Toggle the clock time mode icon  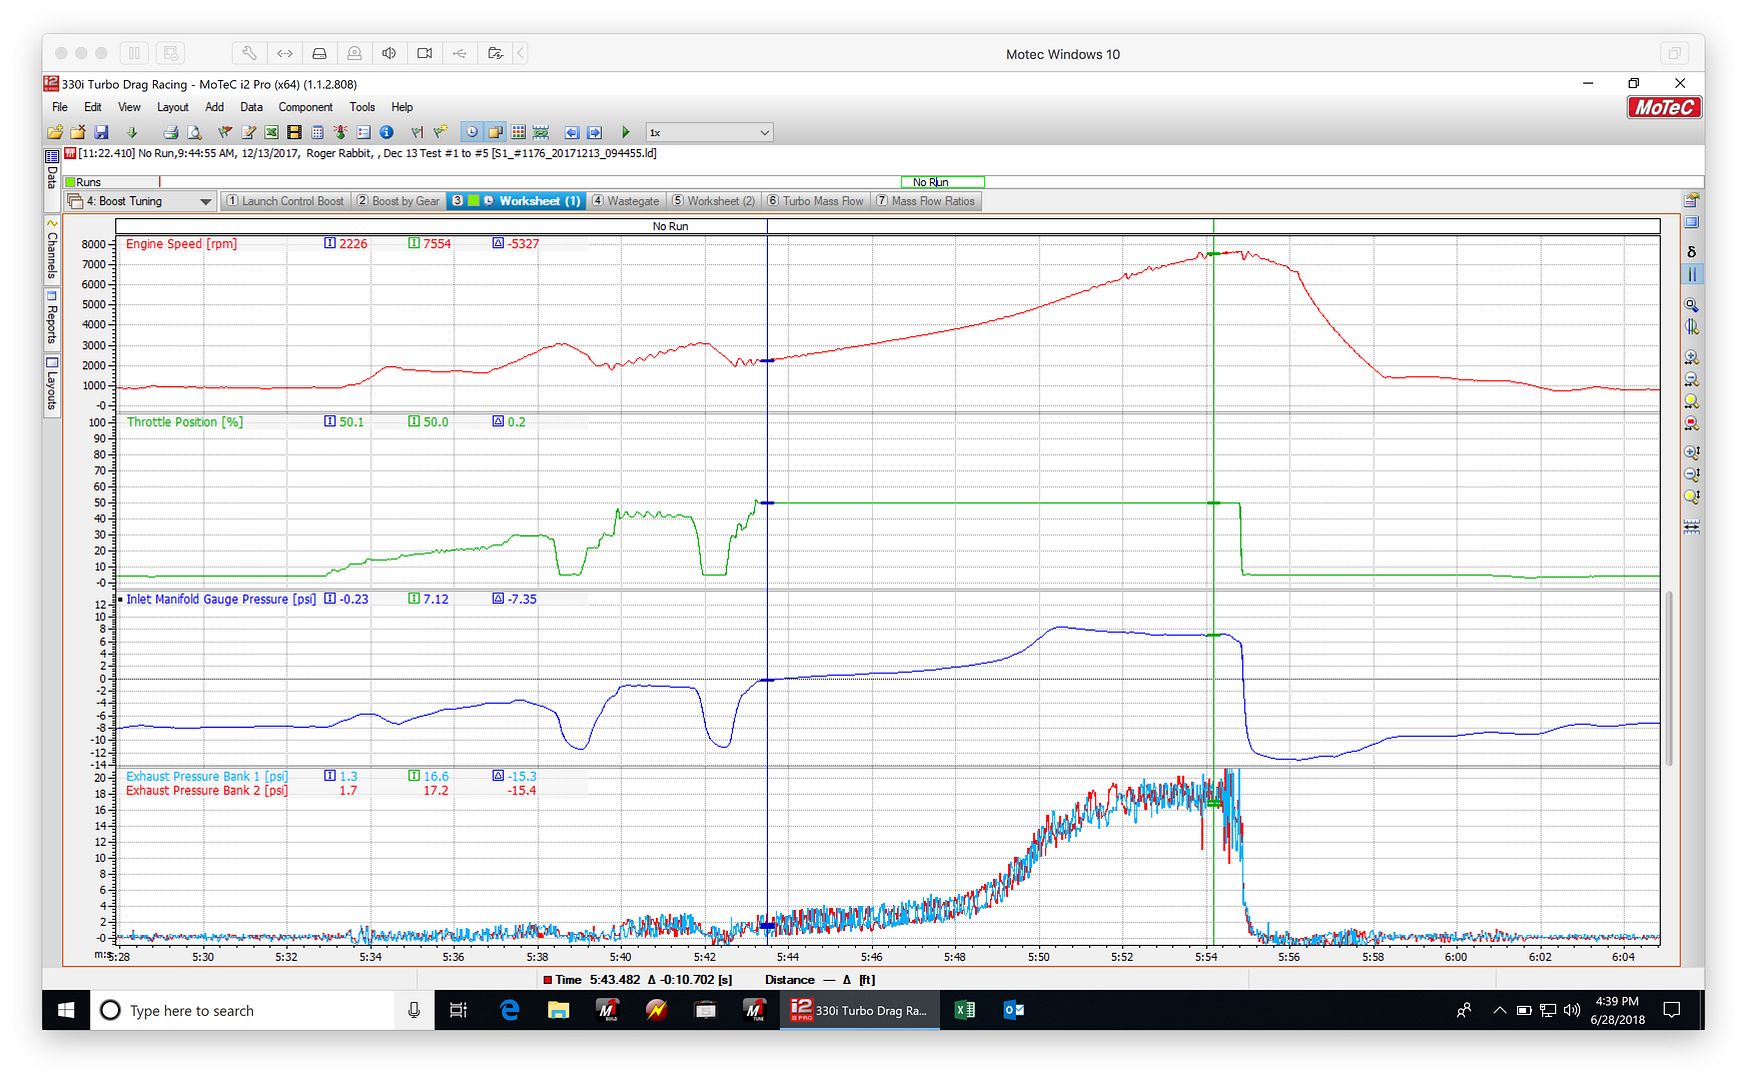pos(472,132)
